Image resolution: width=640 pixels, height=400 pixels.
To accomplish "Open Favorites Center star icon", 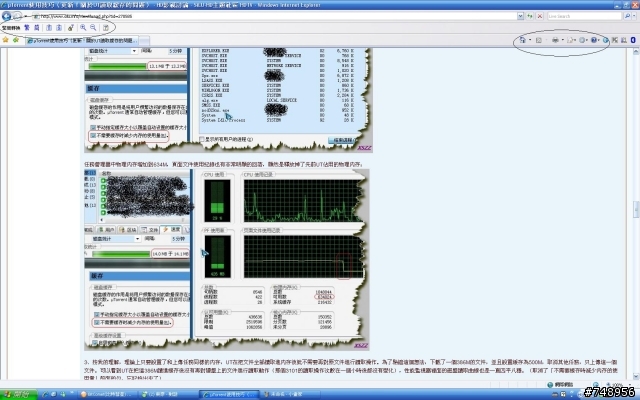I will (6, 40).
